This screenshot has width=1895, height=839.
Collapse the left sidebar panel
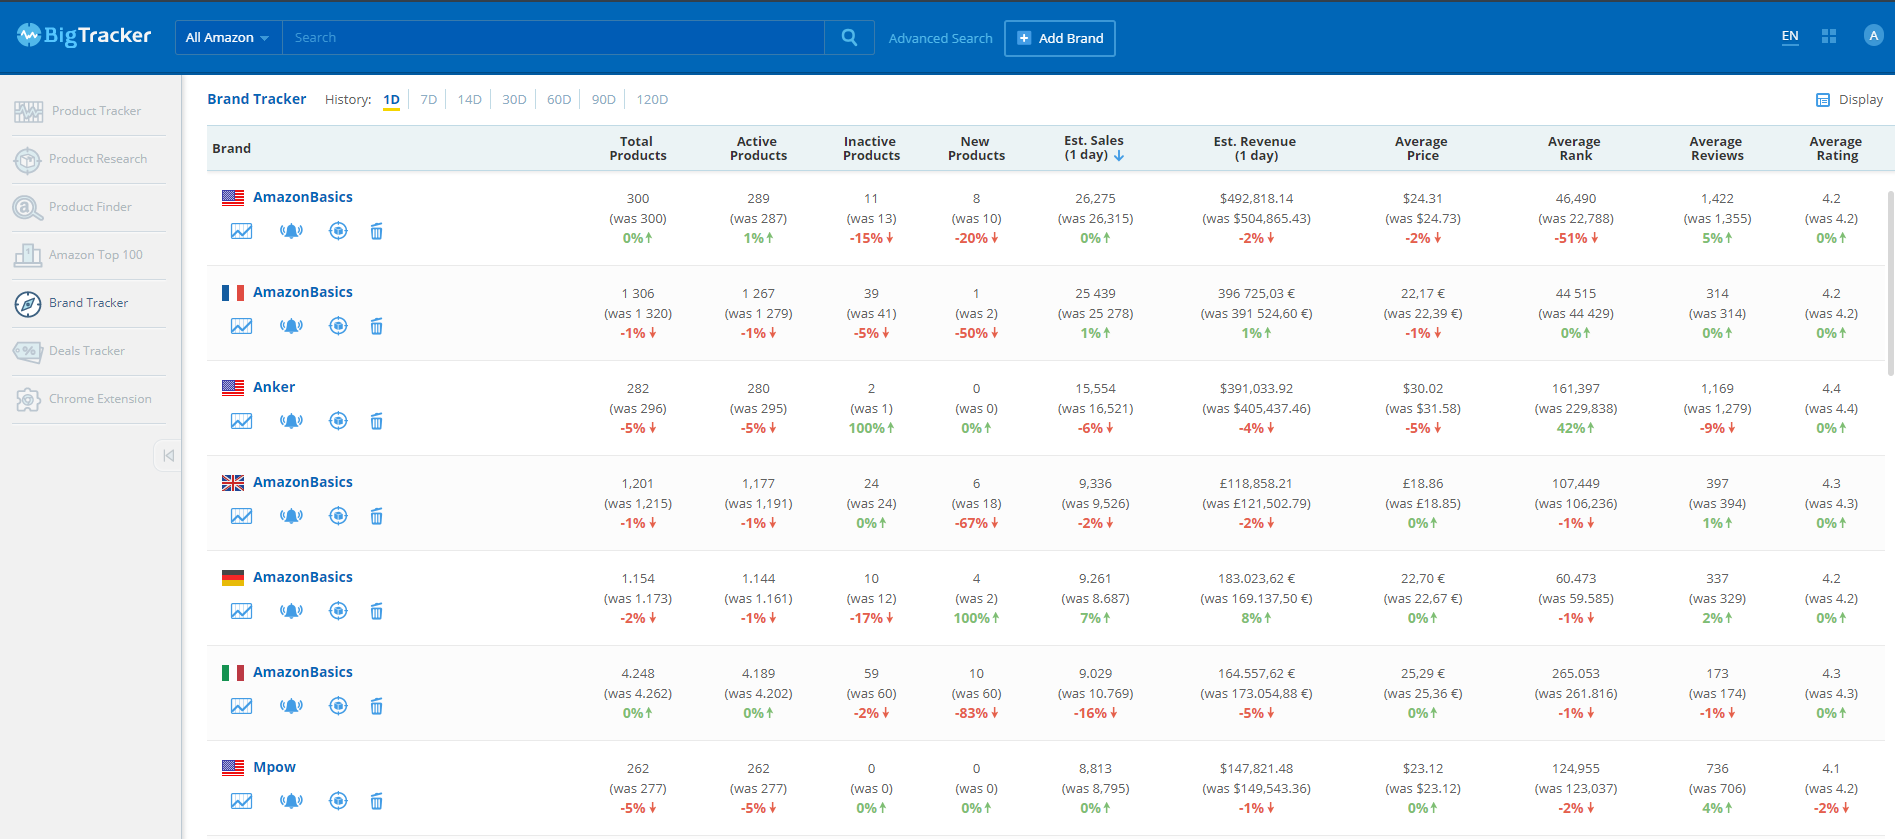(x=168, y=456)
